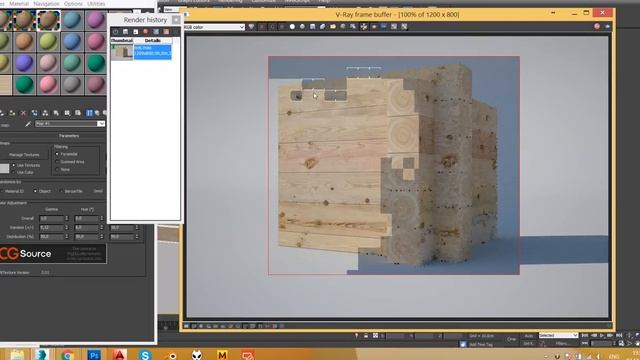
Task: Click the Overall Hue spinner arrows
Action: point(102,218)
